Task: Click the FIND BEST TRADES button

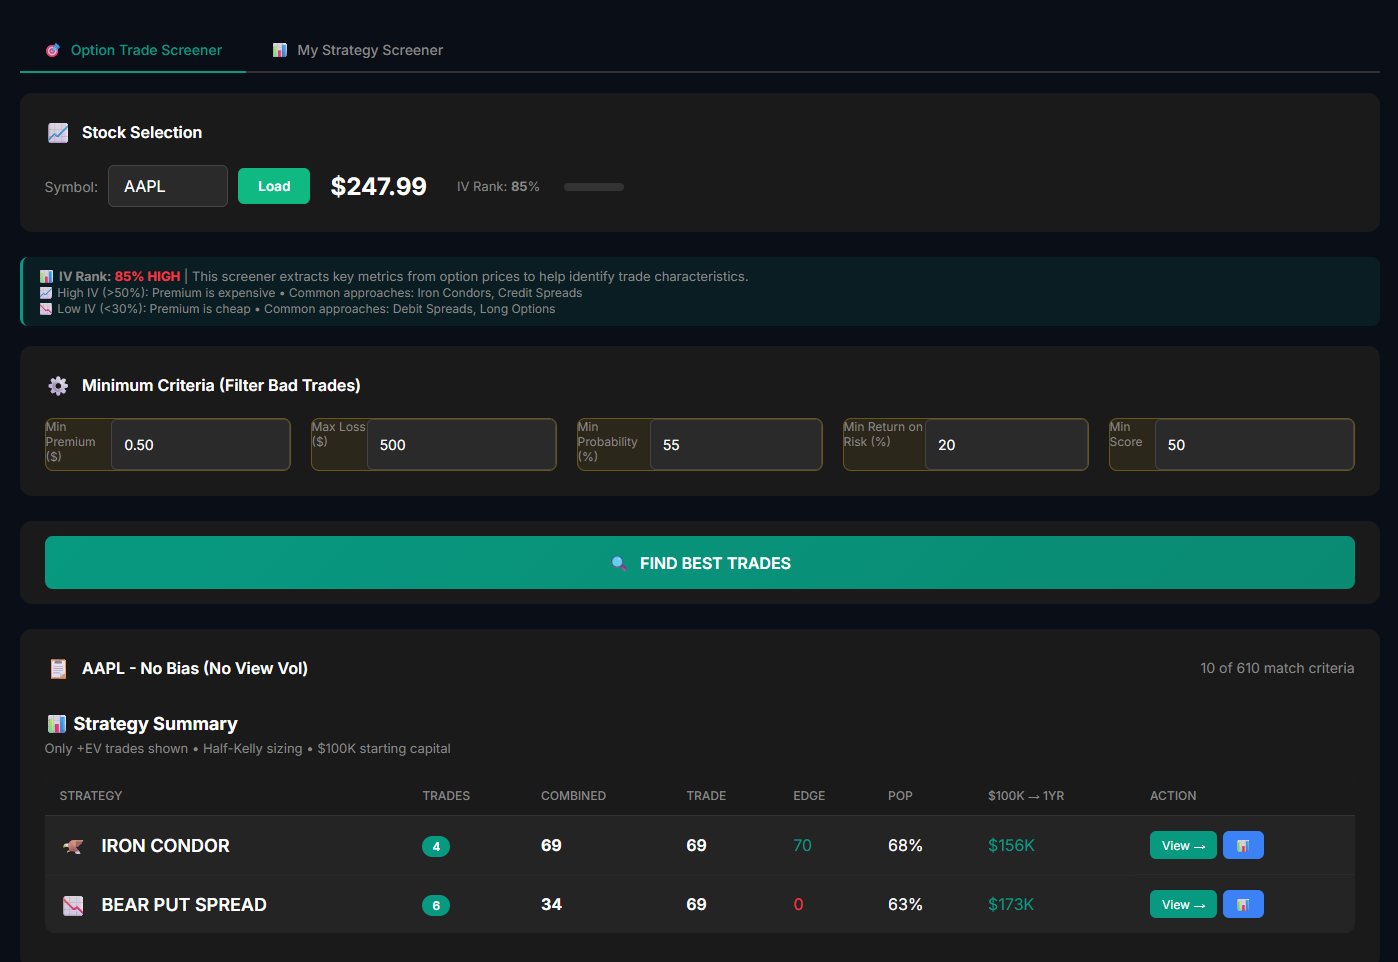Action: (699, 563)
